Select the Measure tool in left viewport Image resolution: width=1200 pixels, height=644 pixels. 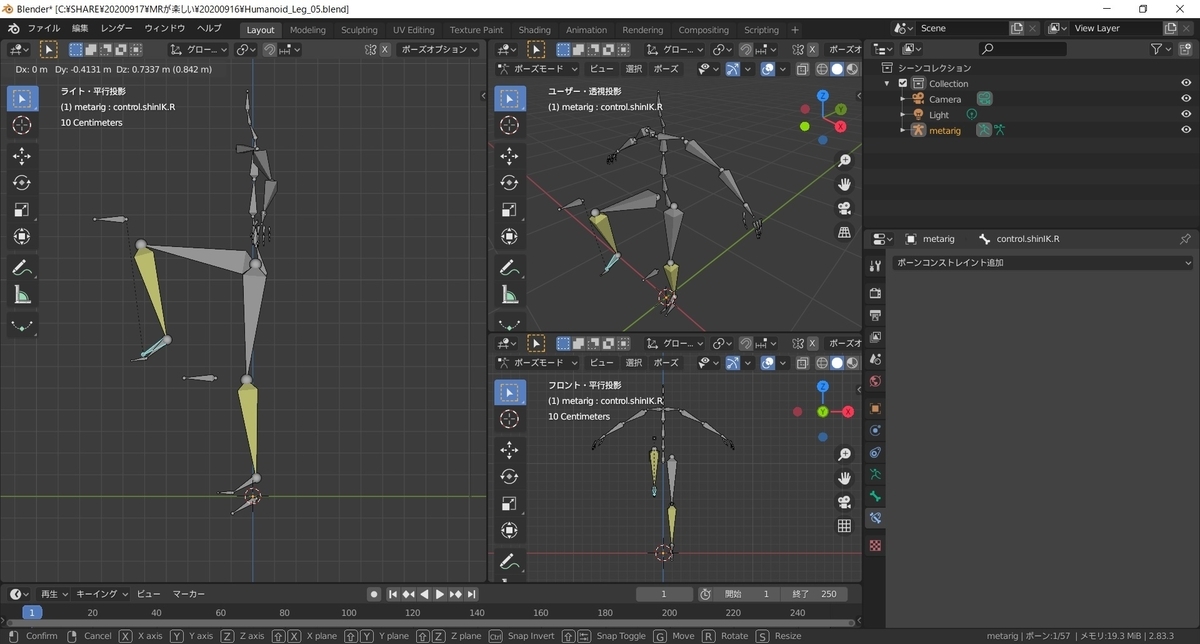coord(22,294)
